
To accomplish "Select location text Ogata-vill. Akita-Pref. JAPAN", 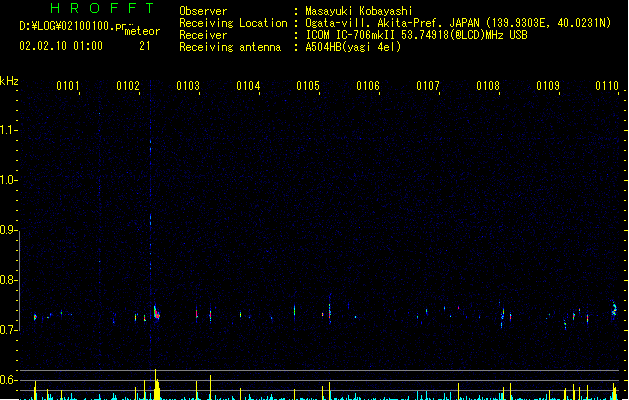I will (392, 23).
